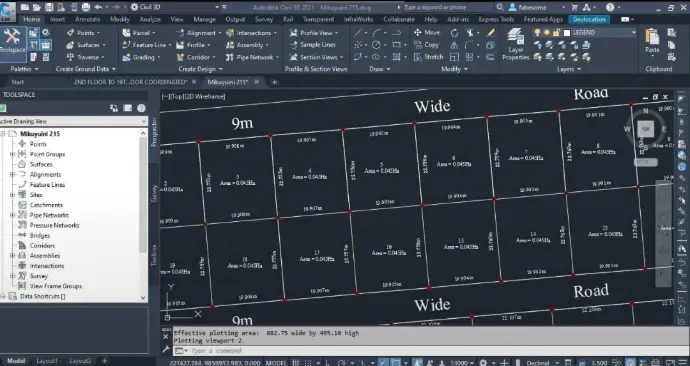Screen dimensions: 690x366
Task: Expand the Sites tree node
Action: click(12, 195)
